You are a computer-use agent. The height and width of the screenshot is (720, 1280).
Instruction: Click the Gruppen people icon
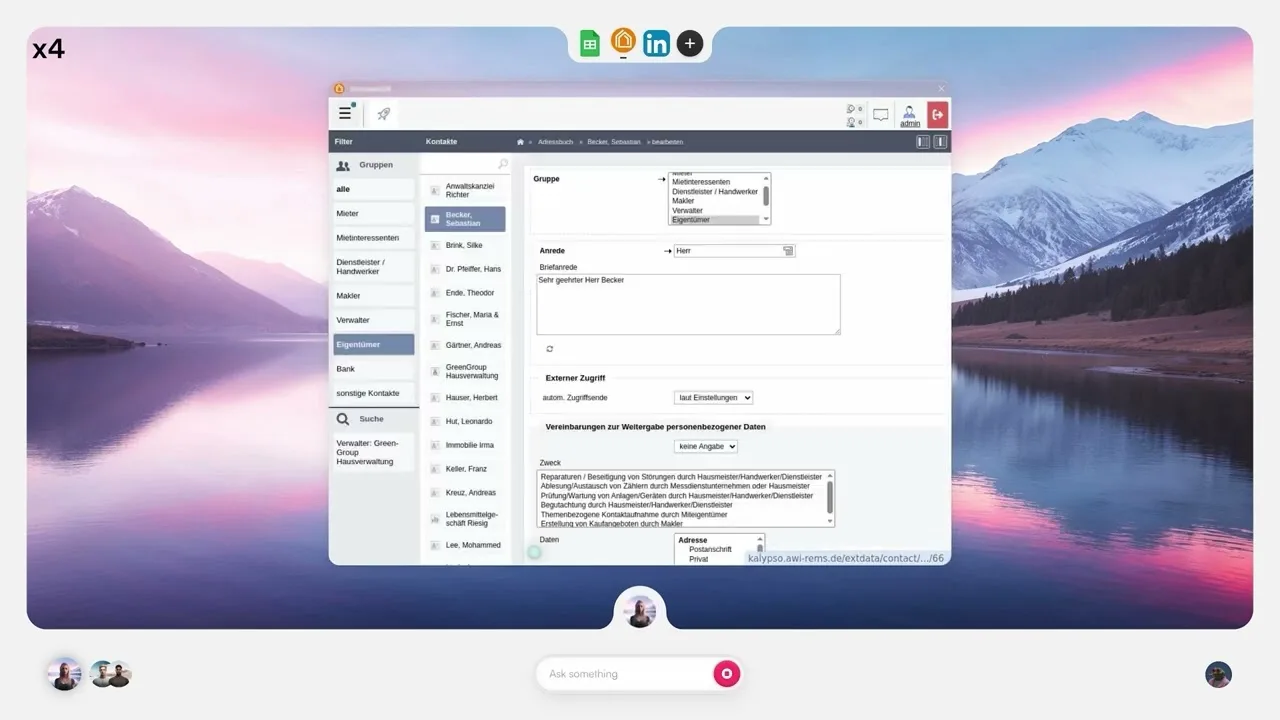(343, 165)
